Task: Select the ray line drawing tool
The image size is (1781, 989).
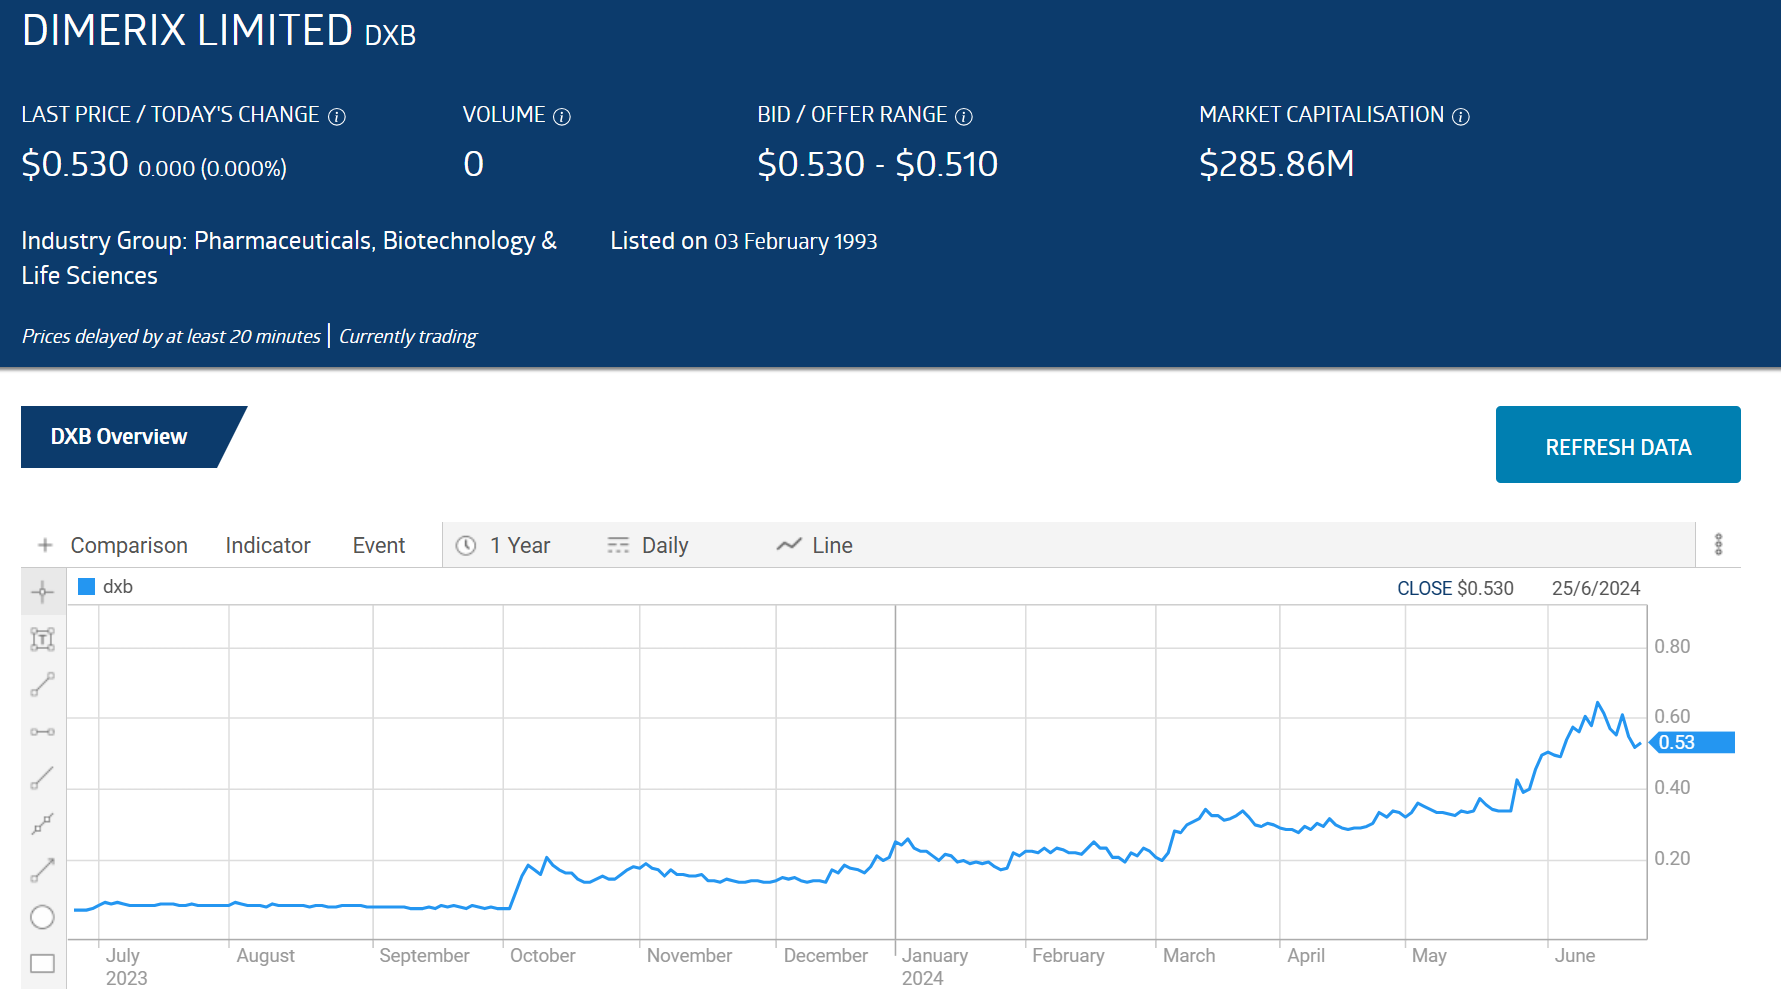Action: [x=42, y=778]
